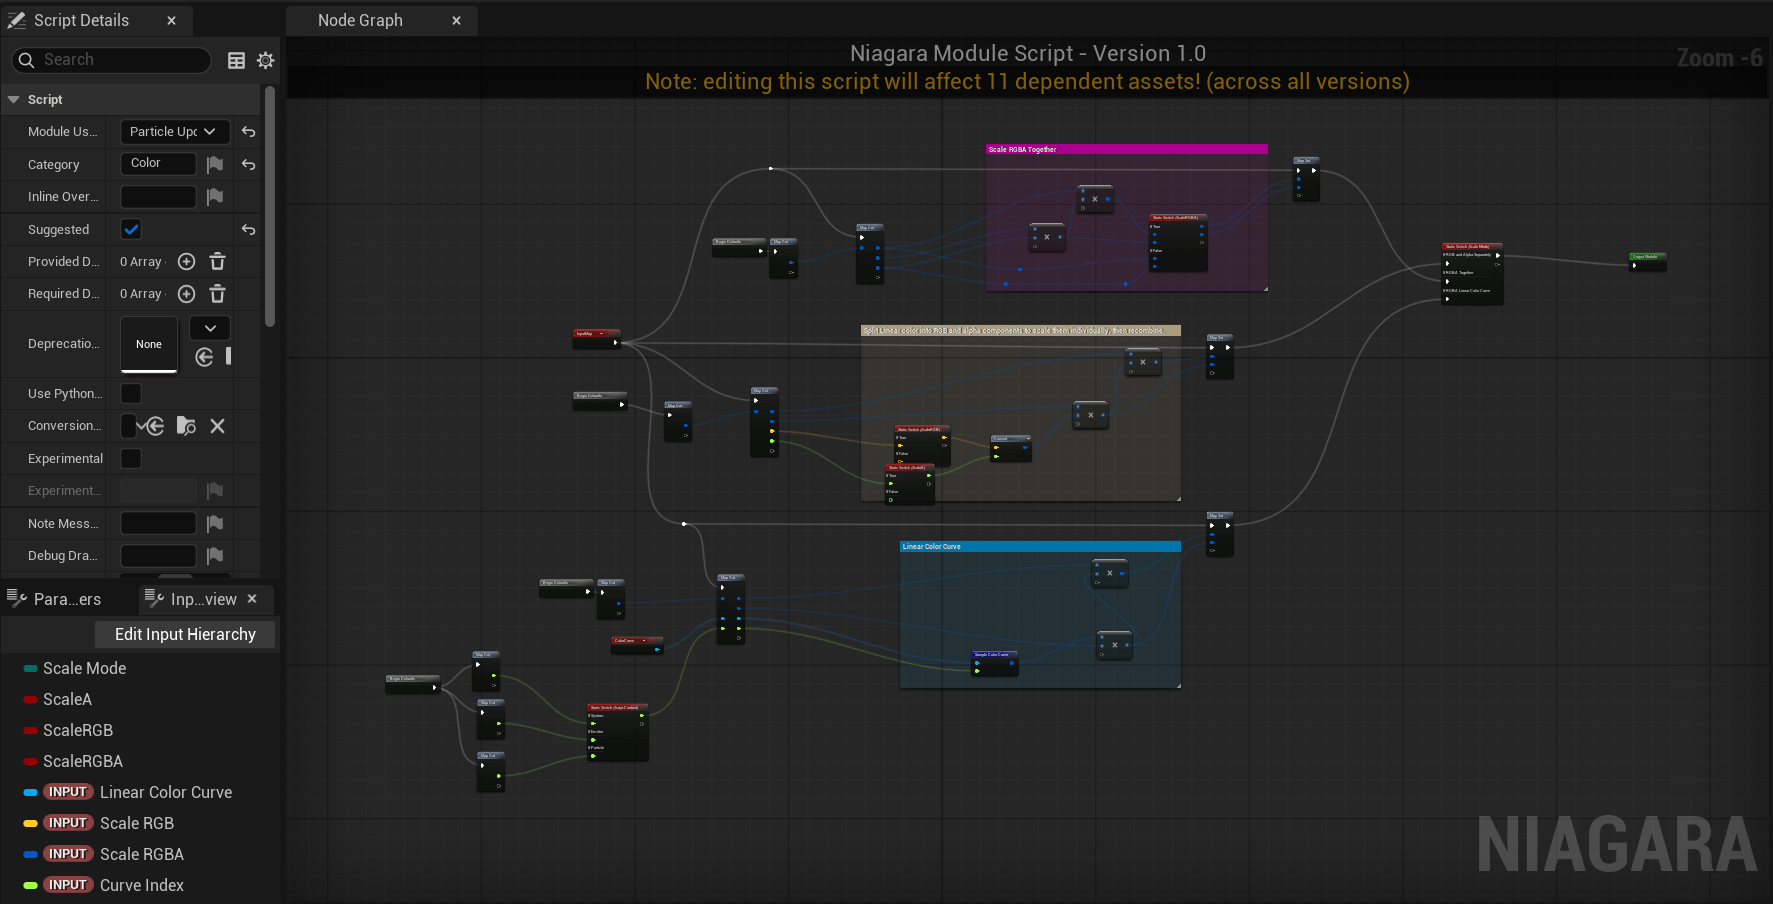Select the Static Switch (Script Context) node
This screenshot has height=904, width=1773.
click(617, 732)
